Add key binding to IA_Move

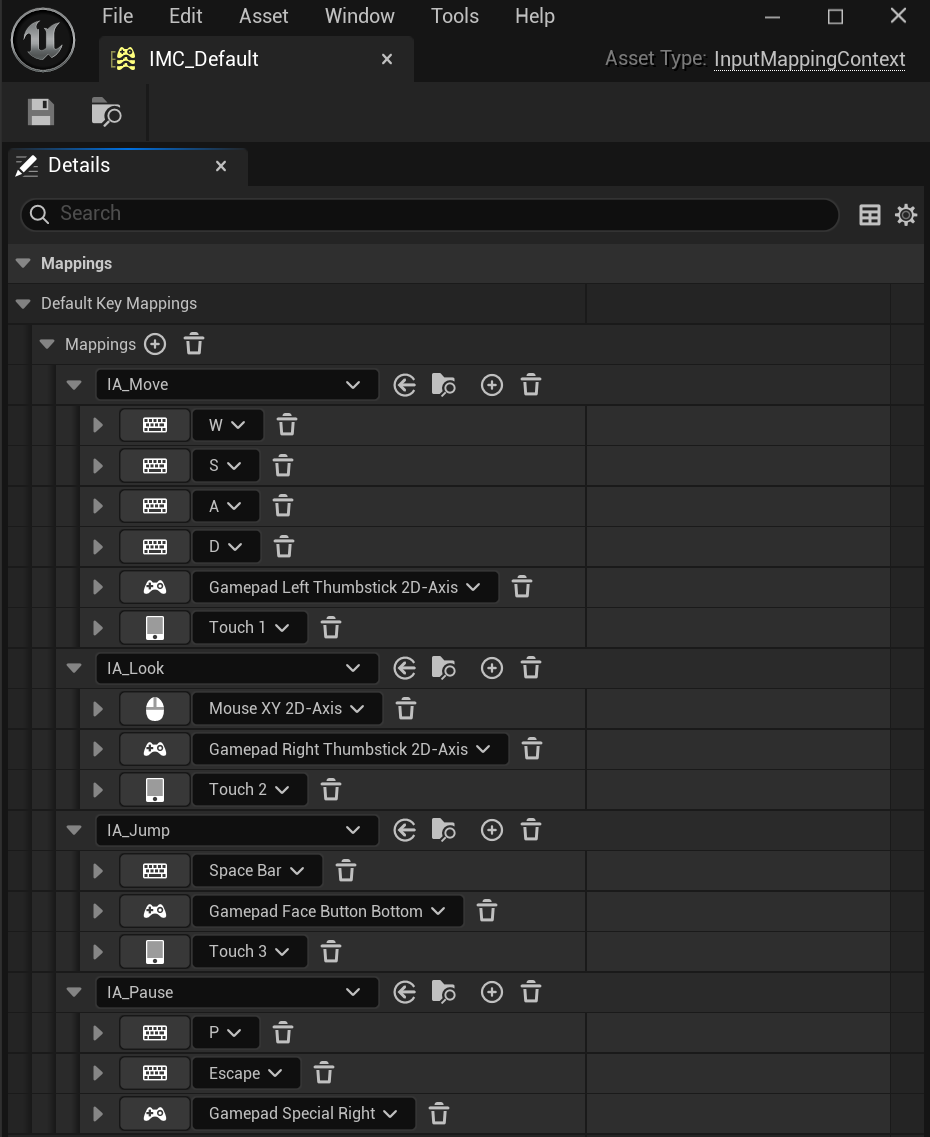click(491, 385)
